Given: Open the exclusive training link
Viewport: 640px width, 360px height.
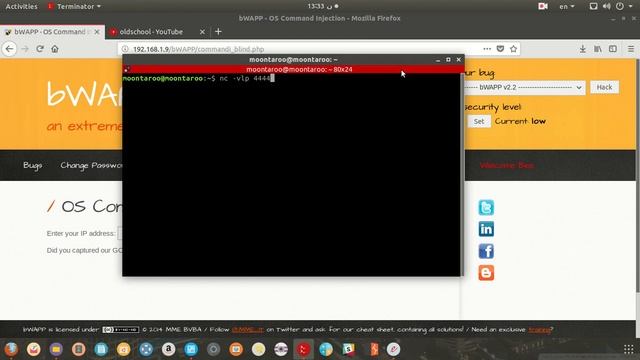Looking at the screenshot, I should (x=539, y=329).
